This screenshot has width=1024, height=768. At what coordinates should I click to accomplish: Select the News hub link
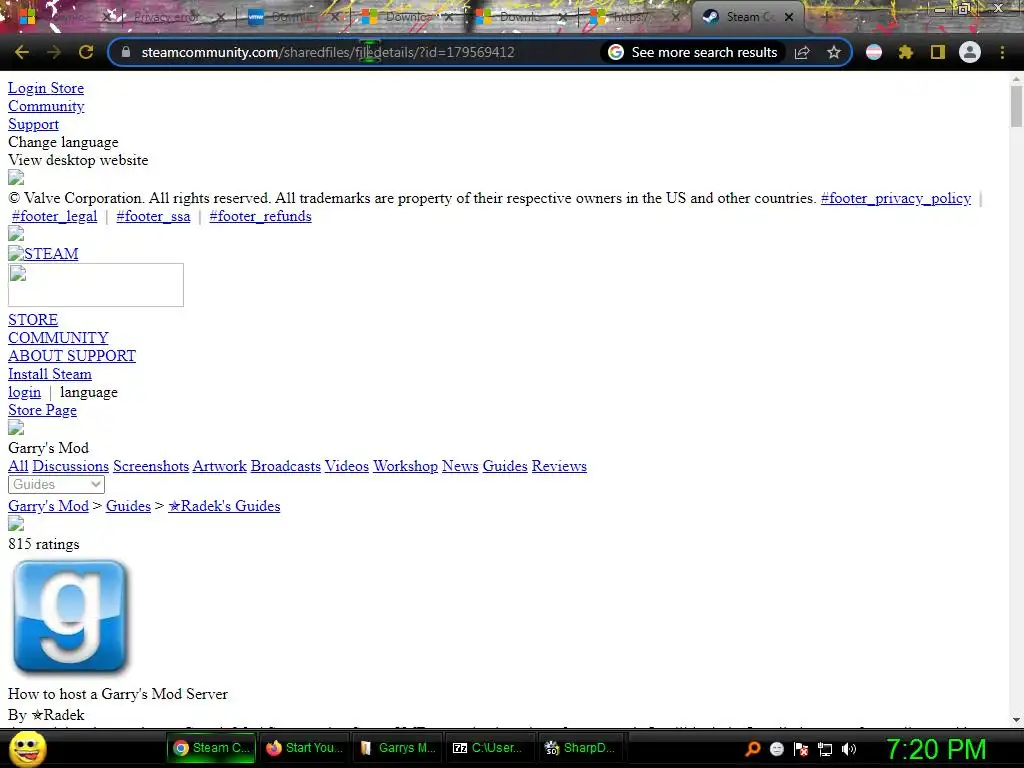tap(460, 466)
